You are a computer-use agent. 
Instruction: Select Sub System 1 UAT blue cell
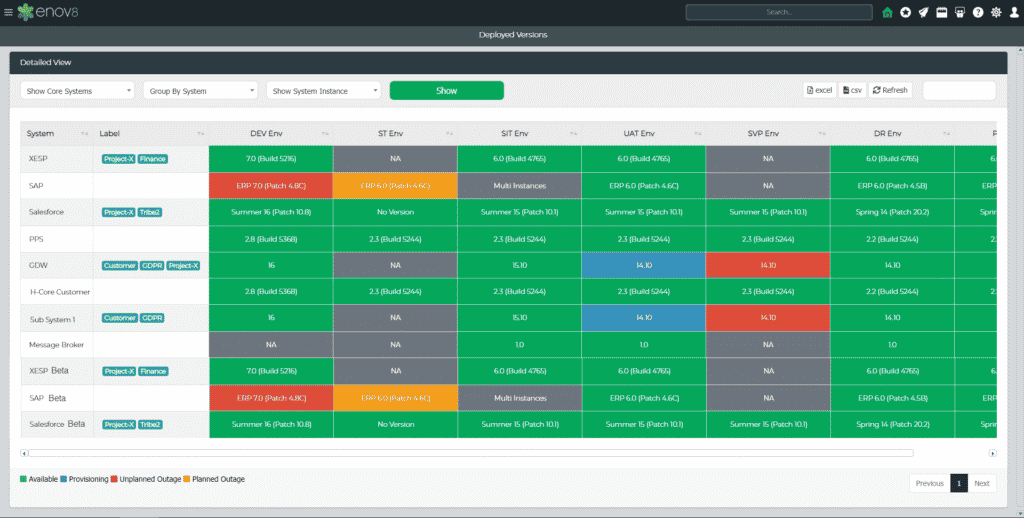(x=643, y=317)
